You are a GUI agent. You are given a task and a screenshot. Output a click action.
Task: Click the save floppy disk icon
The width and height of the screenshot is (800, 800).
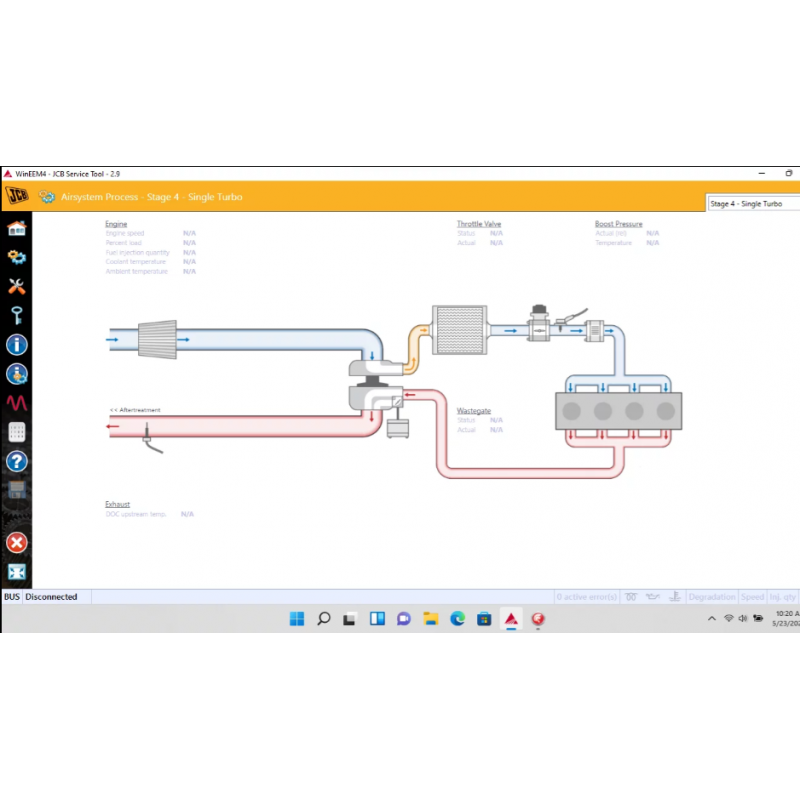point(17,487)
